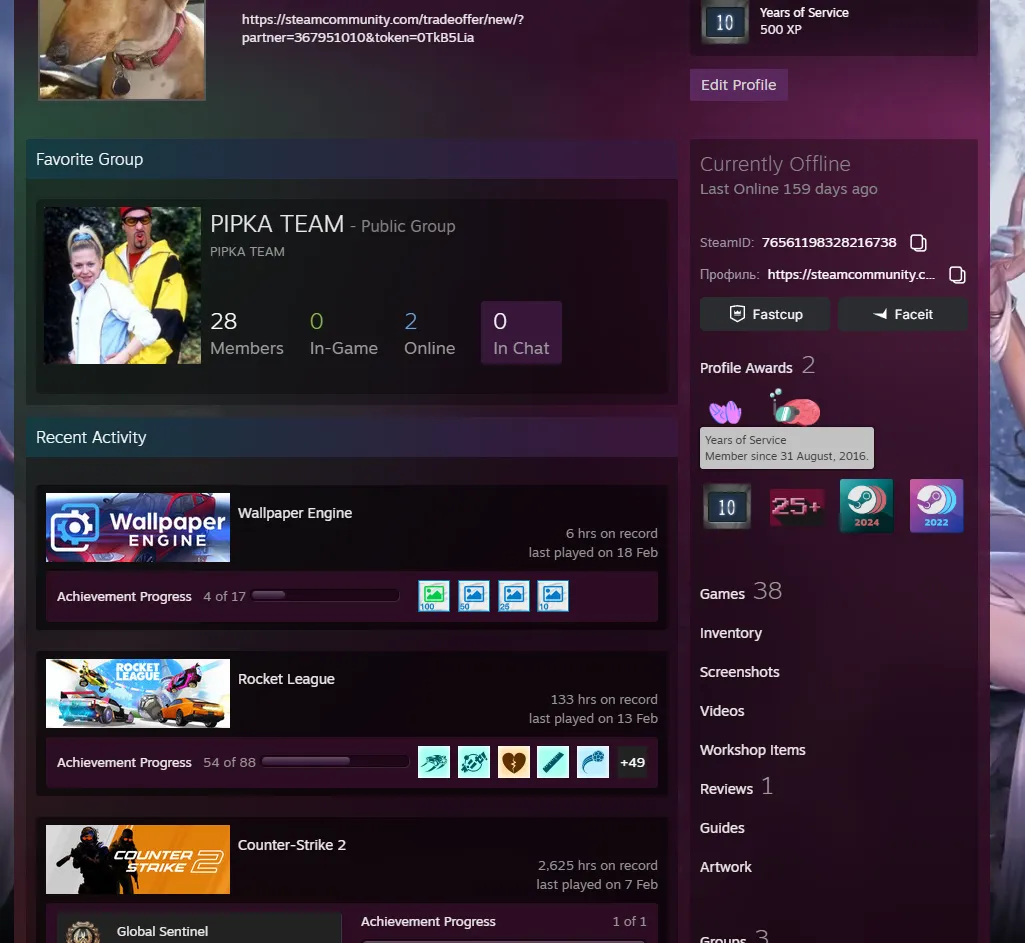Copy the SteamID with the copy icon
Viewport: 1025px width, 943px height.
click(918, 242)
